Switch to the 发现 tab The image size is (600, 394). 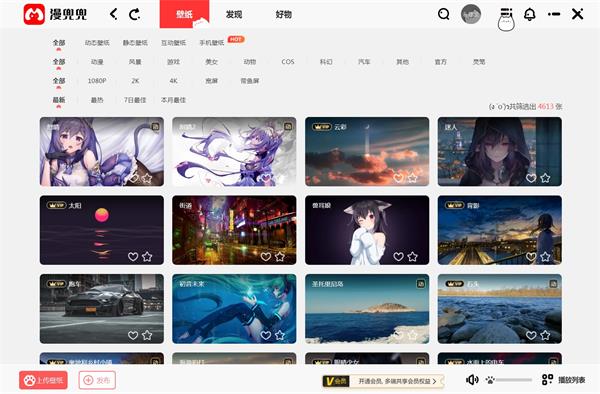tap(234, 15)
